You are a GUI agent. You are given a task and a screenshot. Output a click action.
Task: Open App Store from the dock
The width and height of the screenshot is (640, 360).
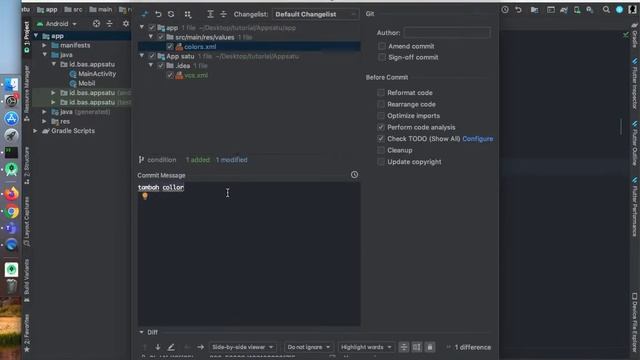pyautogui.click(x=11, y=118)
